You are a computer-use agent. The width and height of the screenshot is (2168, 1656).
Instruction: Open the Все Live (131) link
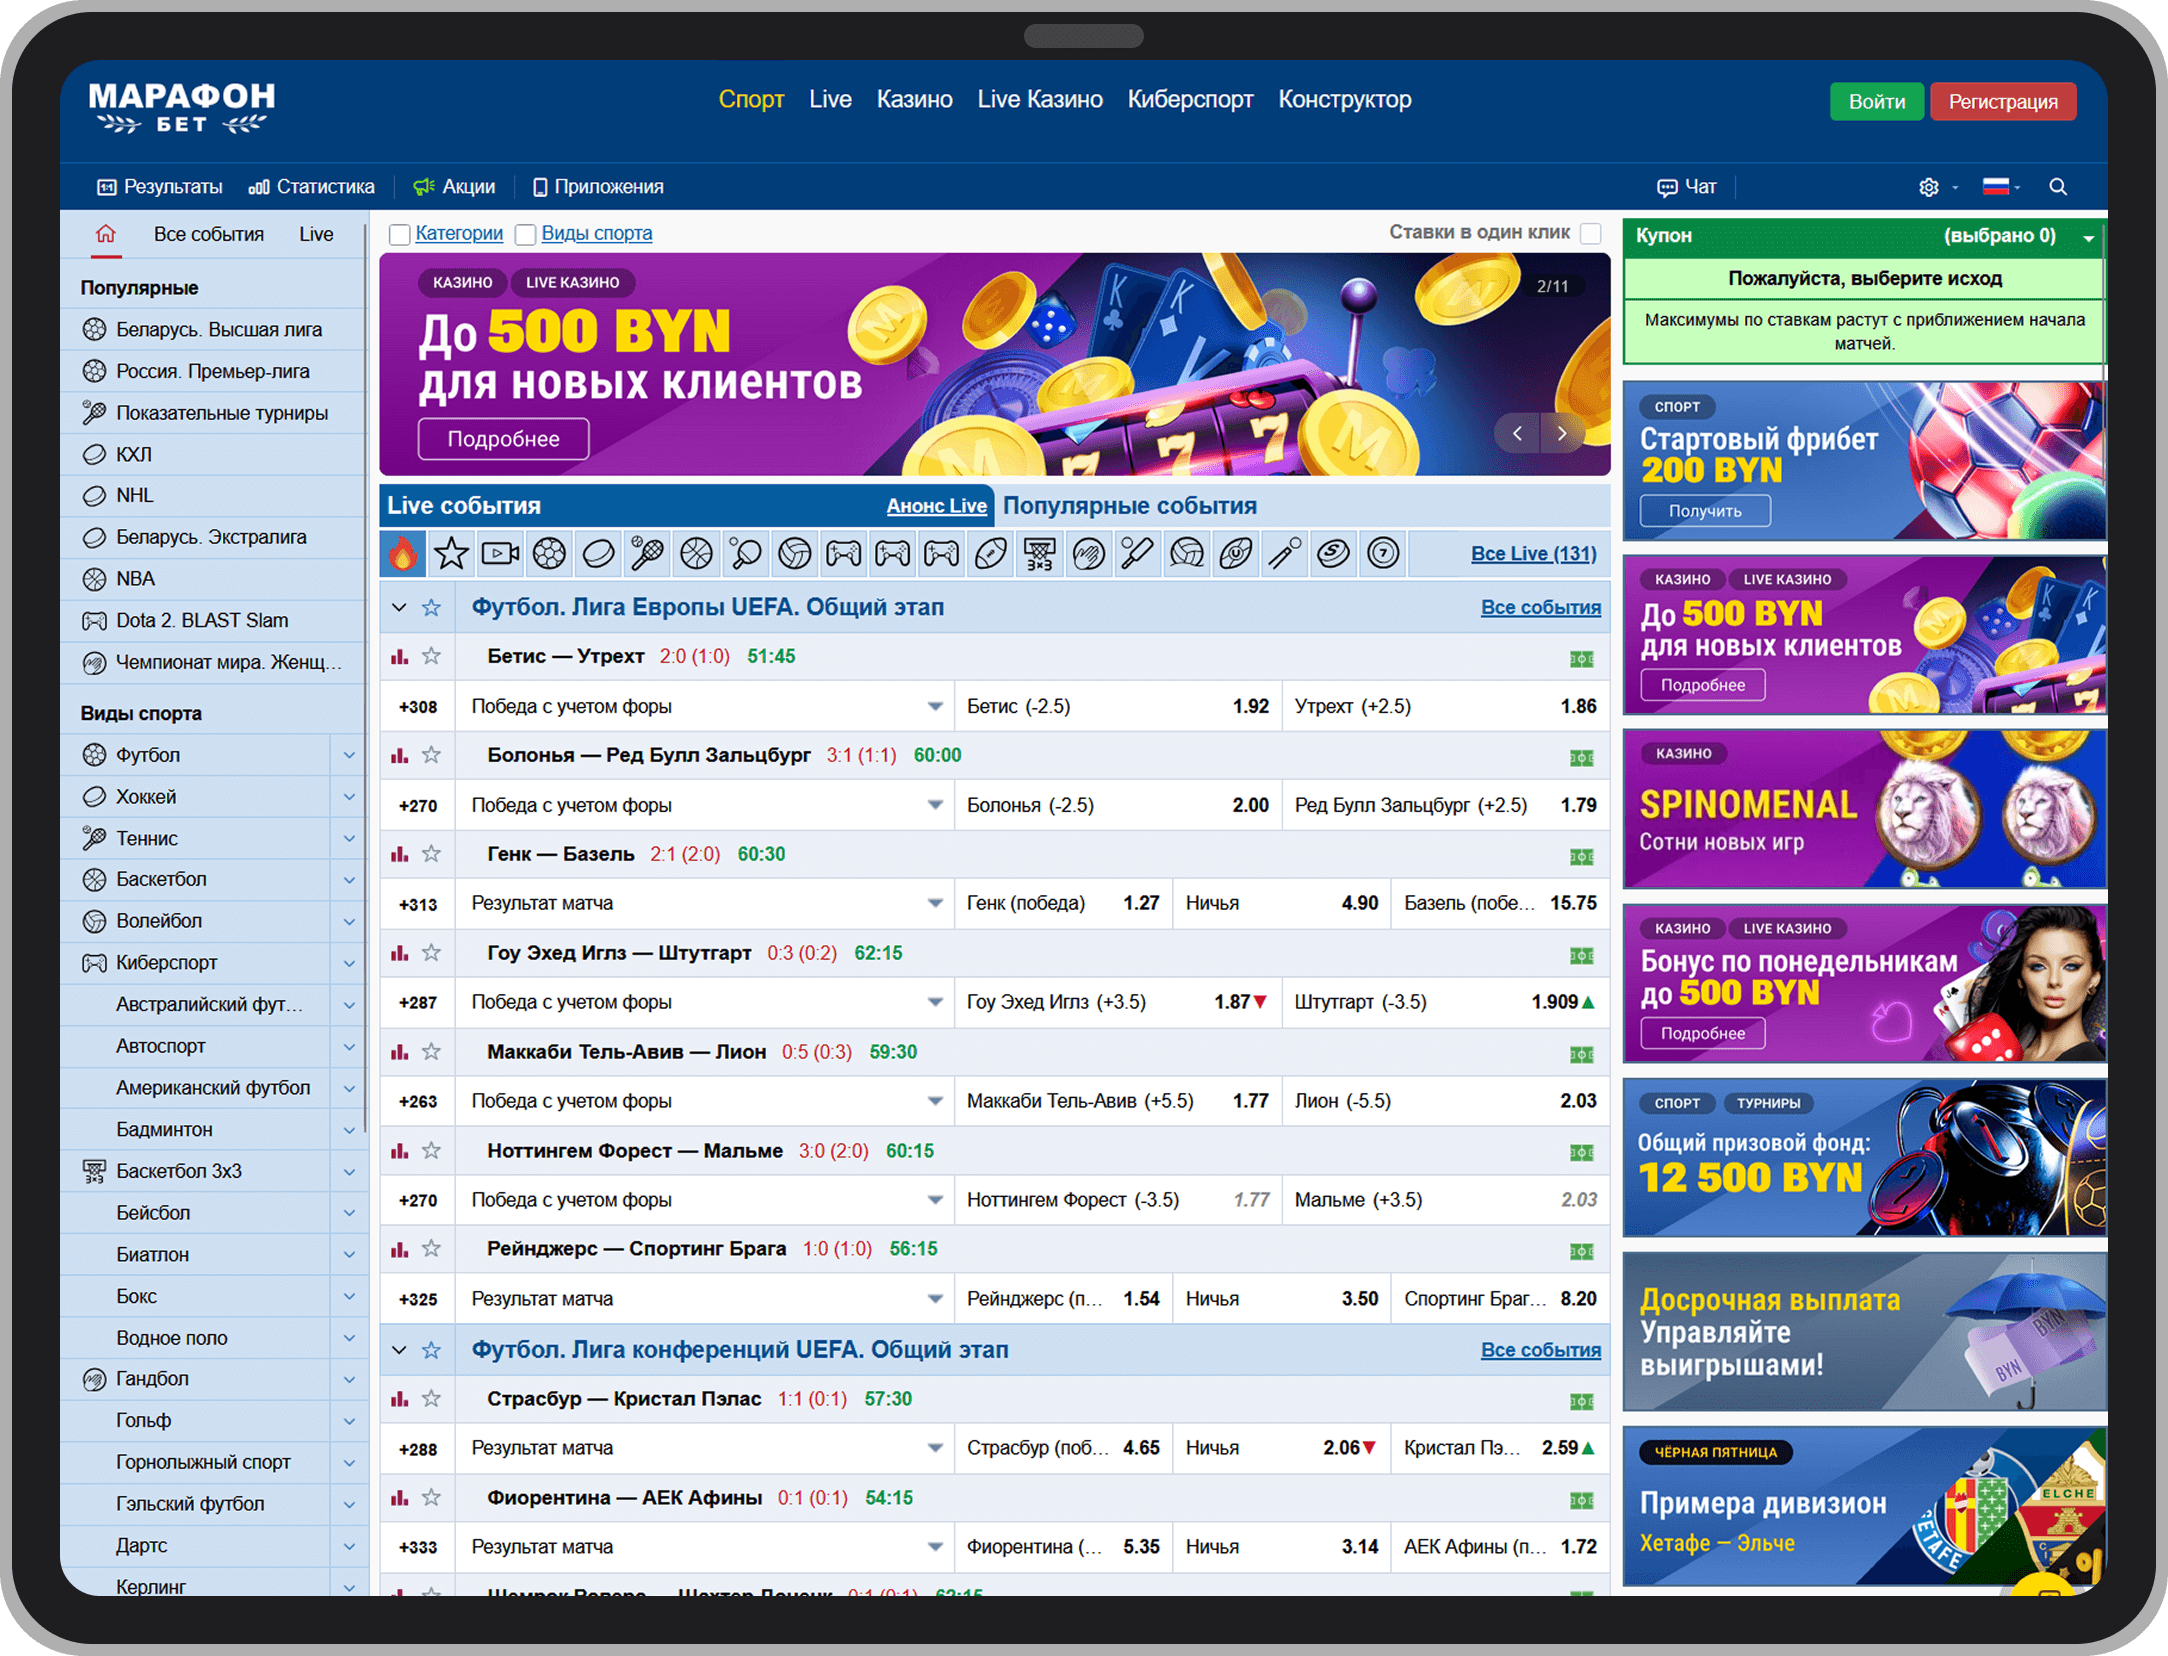pyautogui.click(x=1533, y=553)
